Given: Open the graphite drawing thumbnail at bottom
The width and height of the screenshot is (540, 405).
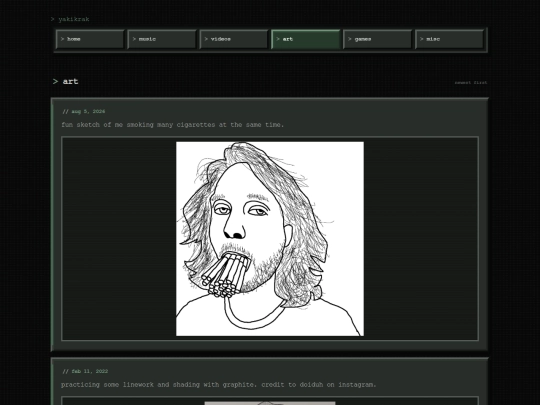Looking at the screenshot, I should [x=270, y=403].
